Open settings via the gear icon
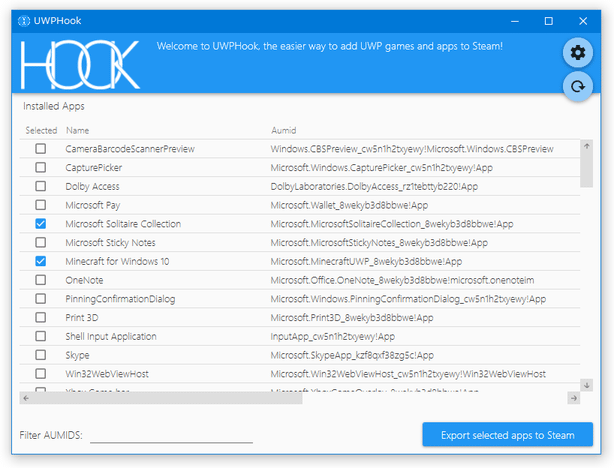The image size is (614, 468). tap(578, 52)
